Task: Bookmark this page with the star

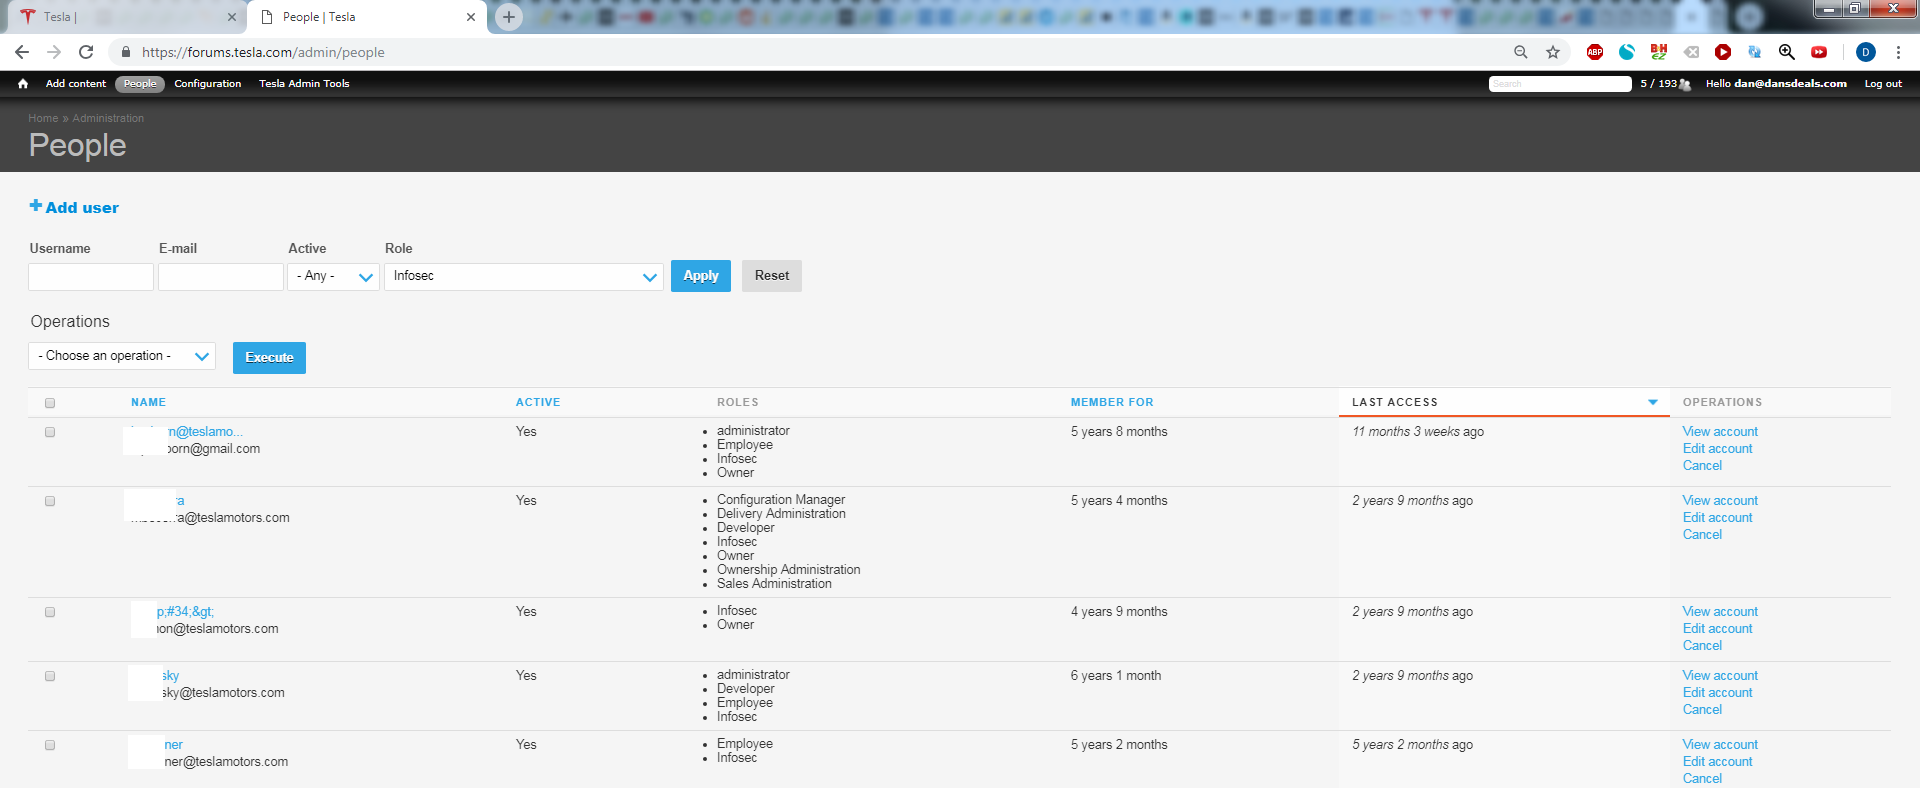Action: tap(1553, 52)
